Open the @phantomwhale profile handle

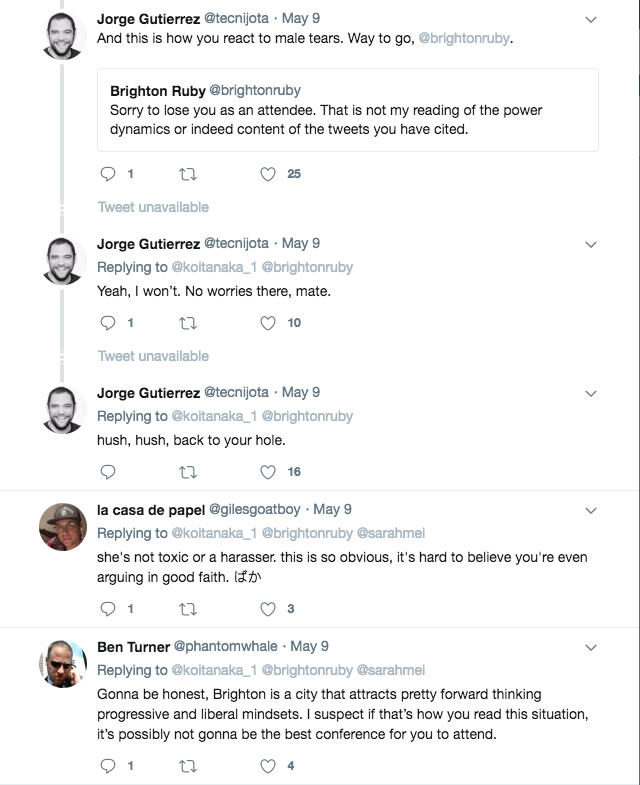coord(225,646)
